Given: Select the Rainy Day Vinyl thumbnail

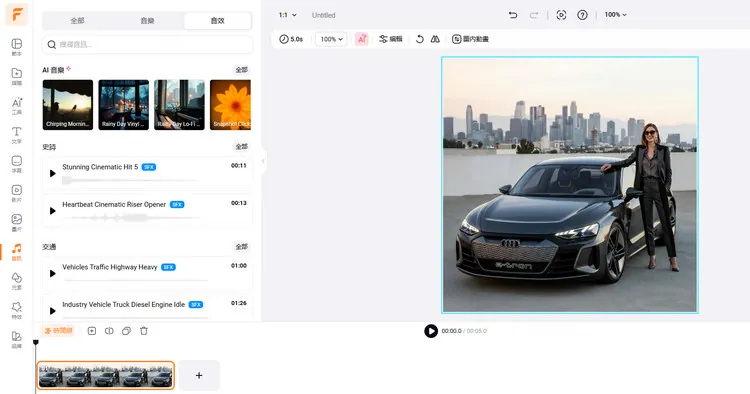Looking at the screenshot, I should (123, 105).
